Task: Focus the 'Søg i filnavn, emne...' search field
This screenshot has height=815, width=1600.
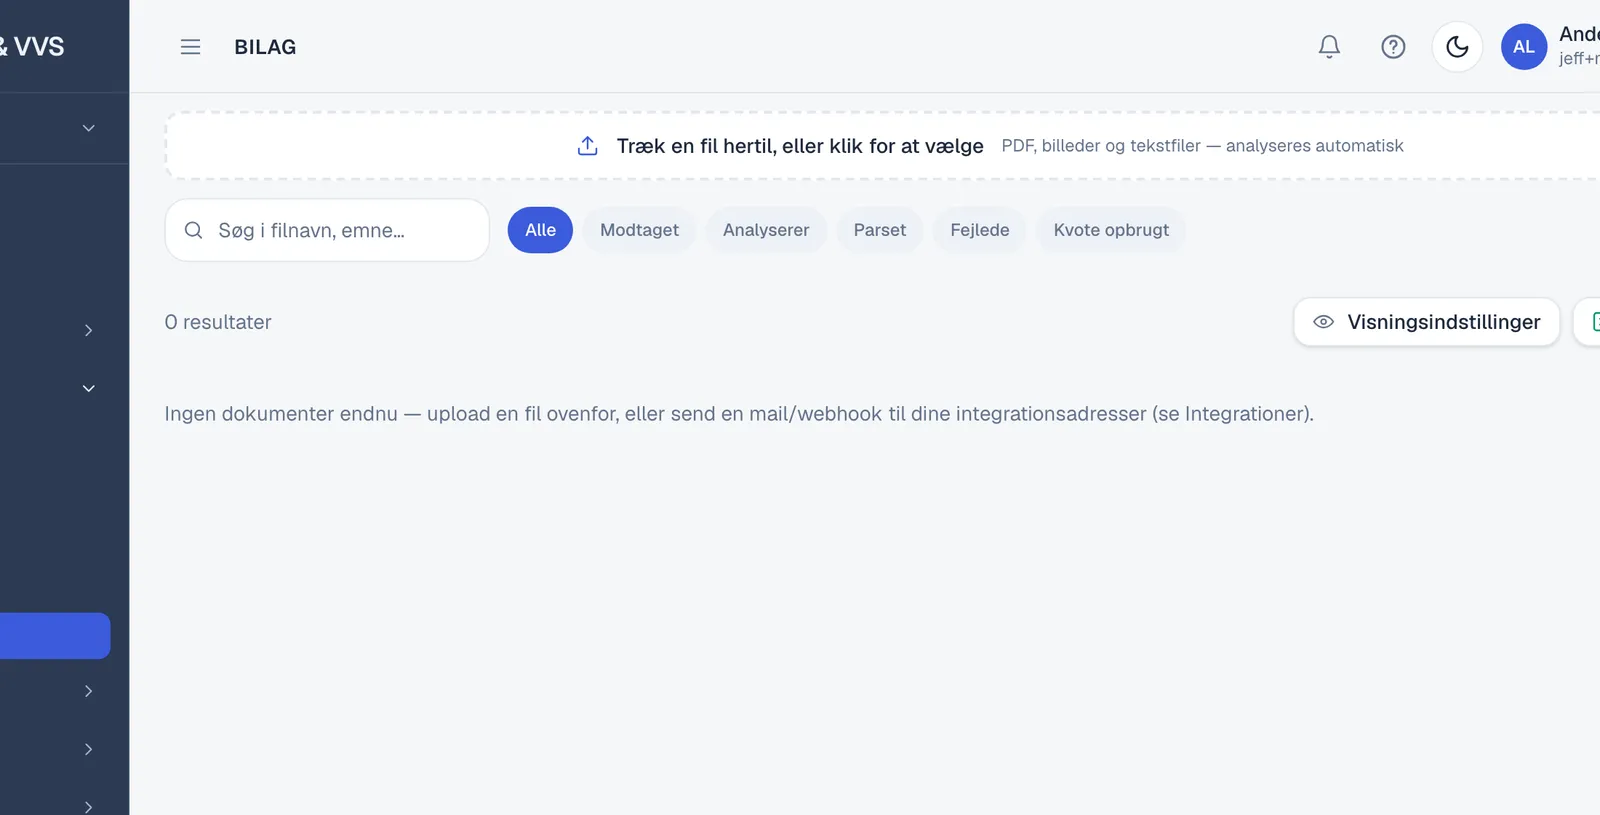Action: click(x=327, y=230)
